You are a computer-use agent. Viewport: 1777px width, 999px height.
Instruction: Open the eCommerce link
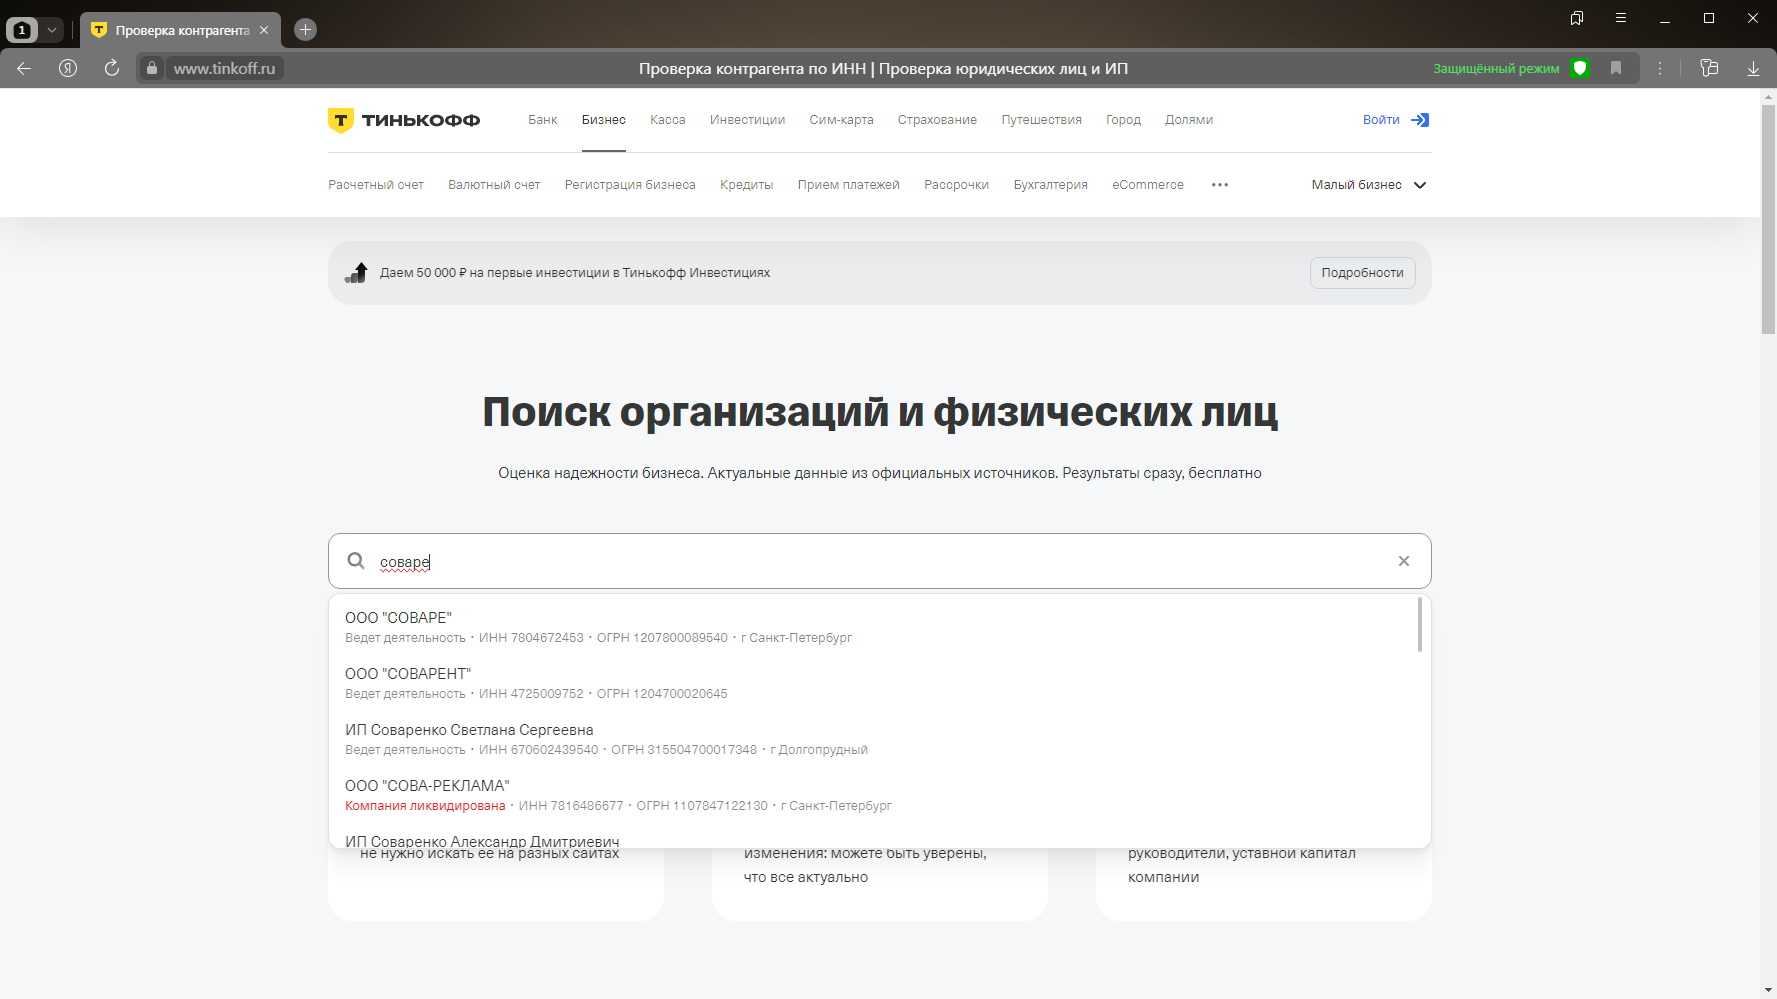pos(1148,185)
